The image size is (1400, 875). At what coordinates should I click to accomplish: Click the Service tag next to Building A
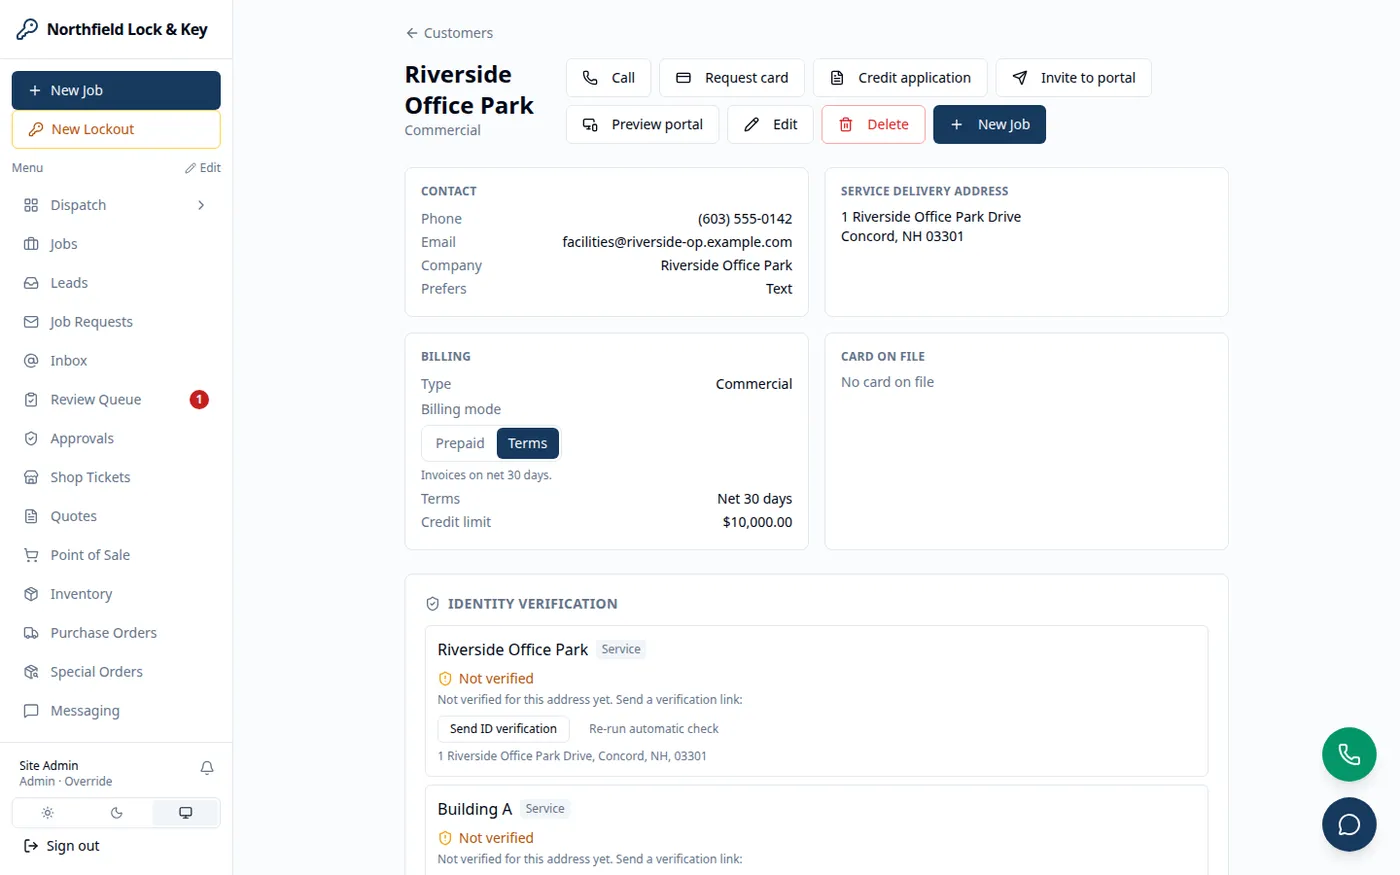coord(545,809)
